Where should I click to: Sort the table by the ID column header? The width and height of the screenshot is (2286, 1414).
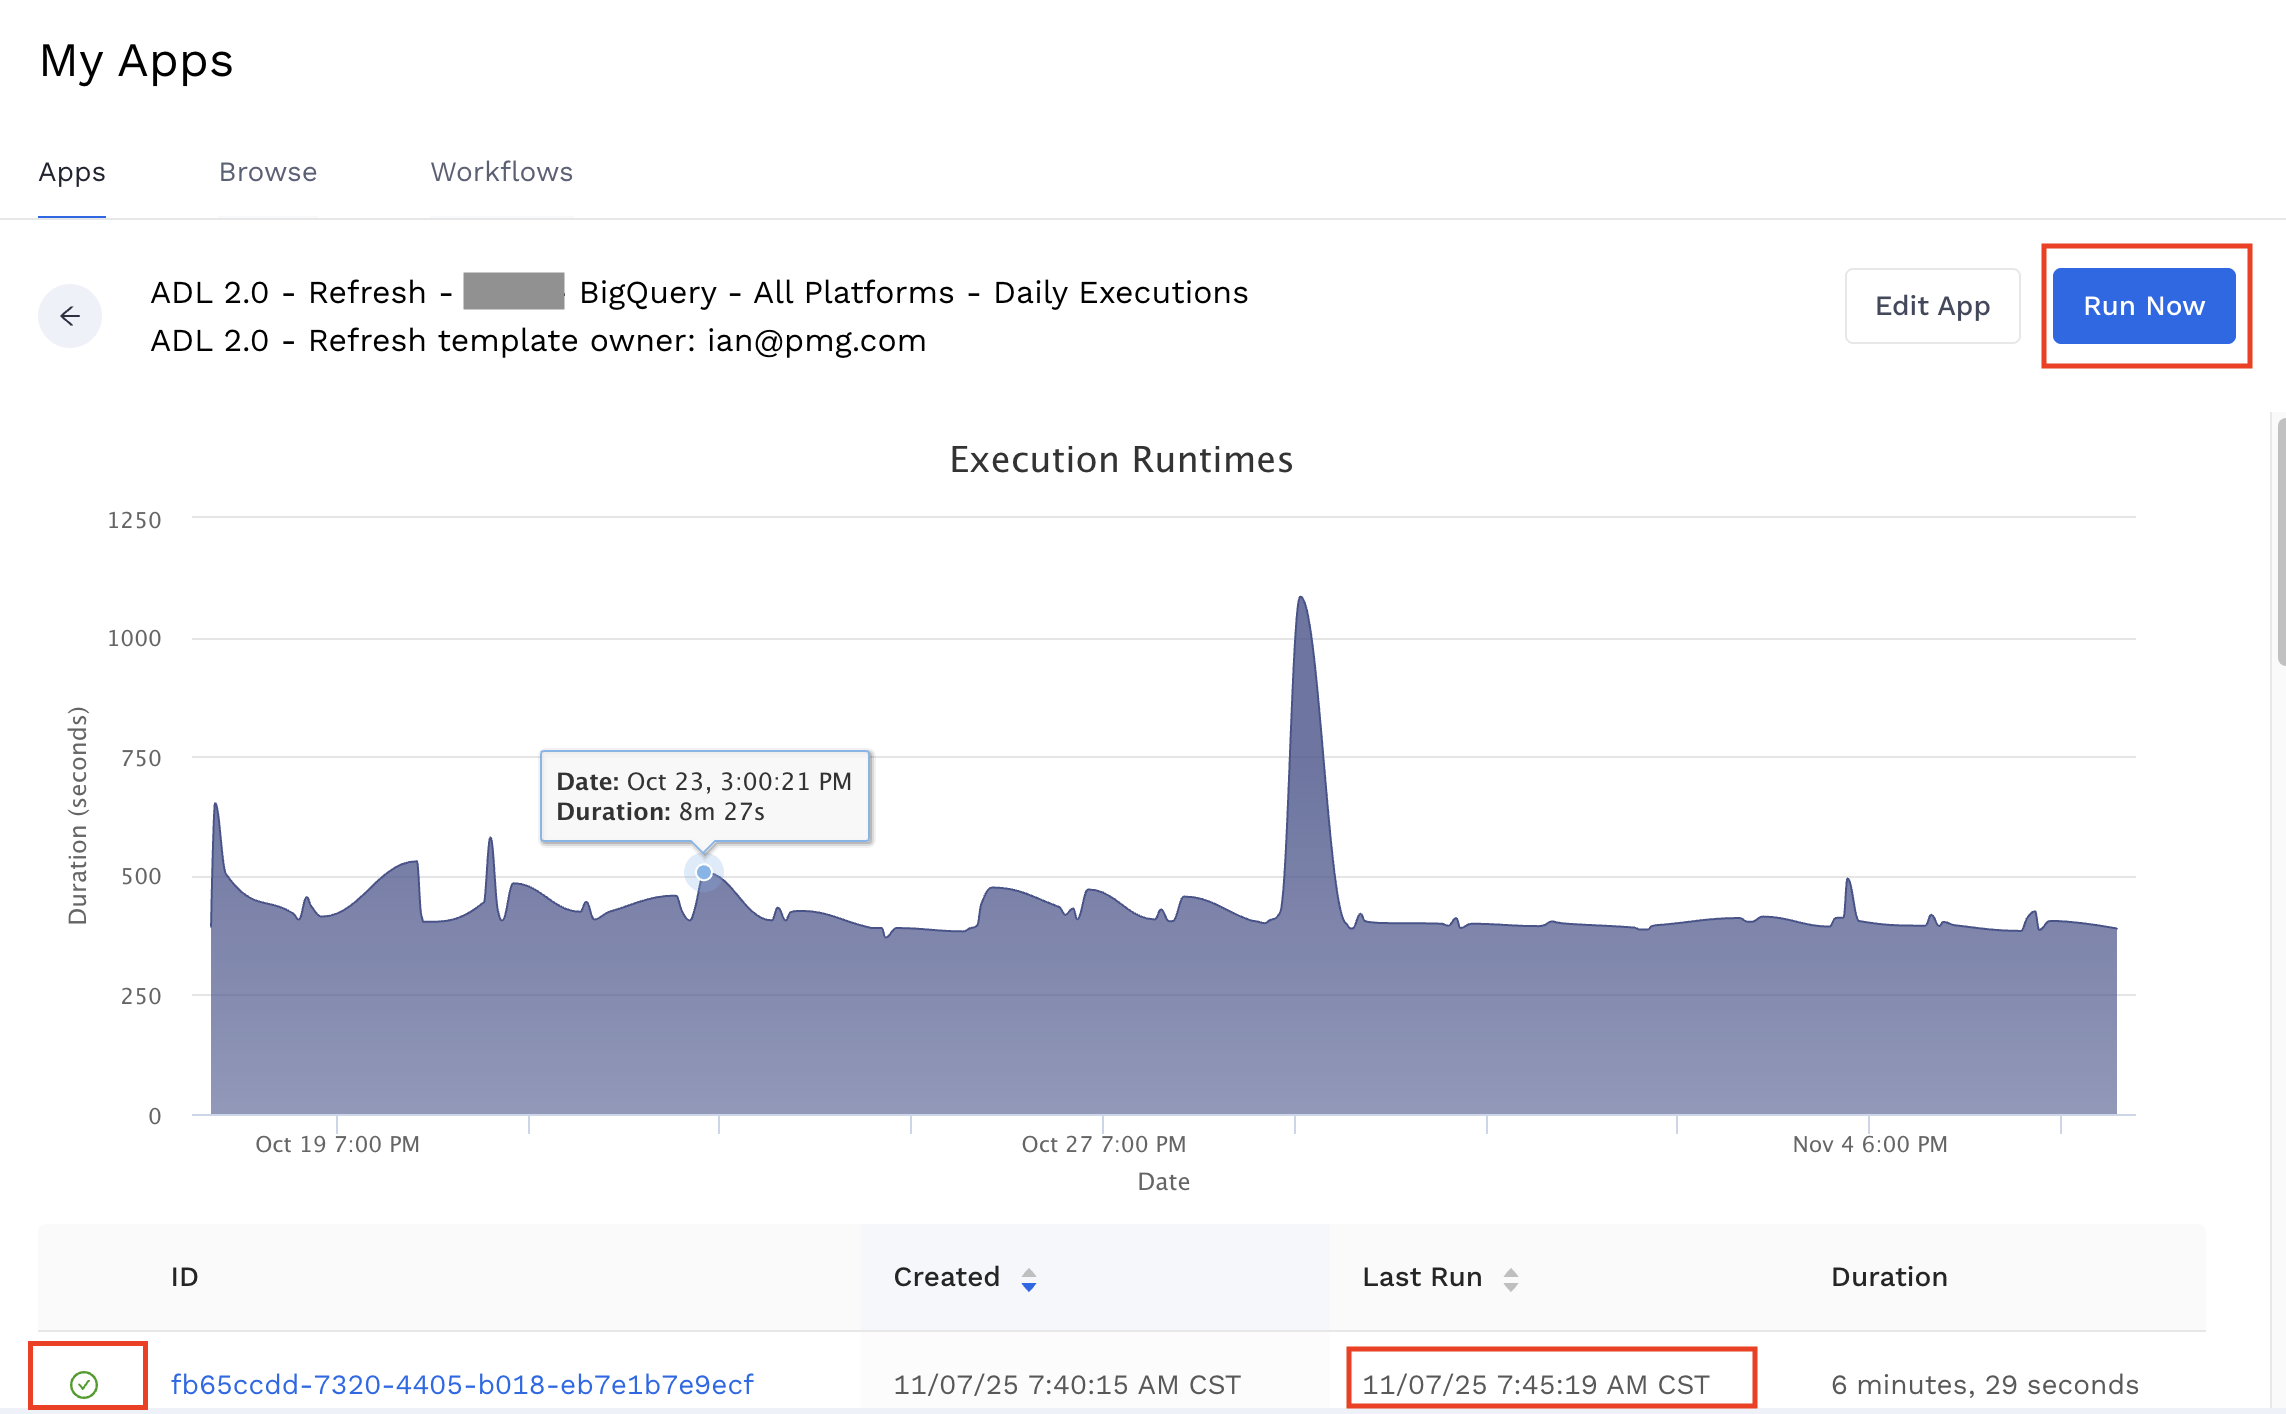(x=183, y=1277)
